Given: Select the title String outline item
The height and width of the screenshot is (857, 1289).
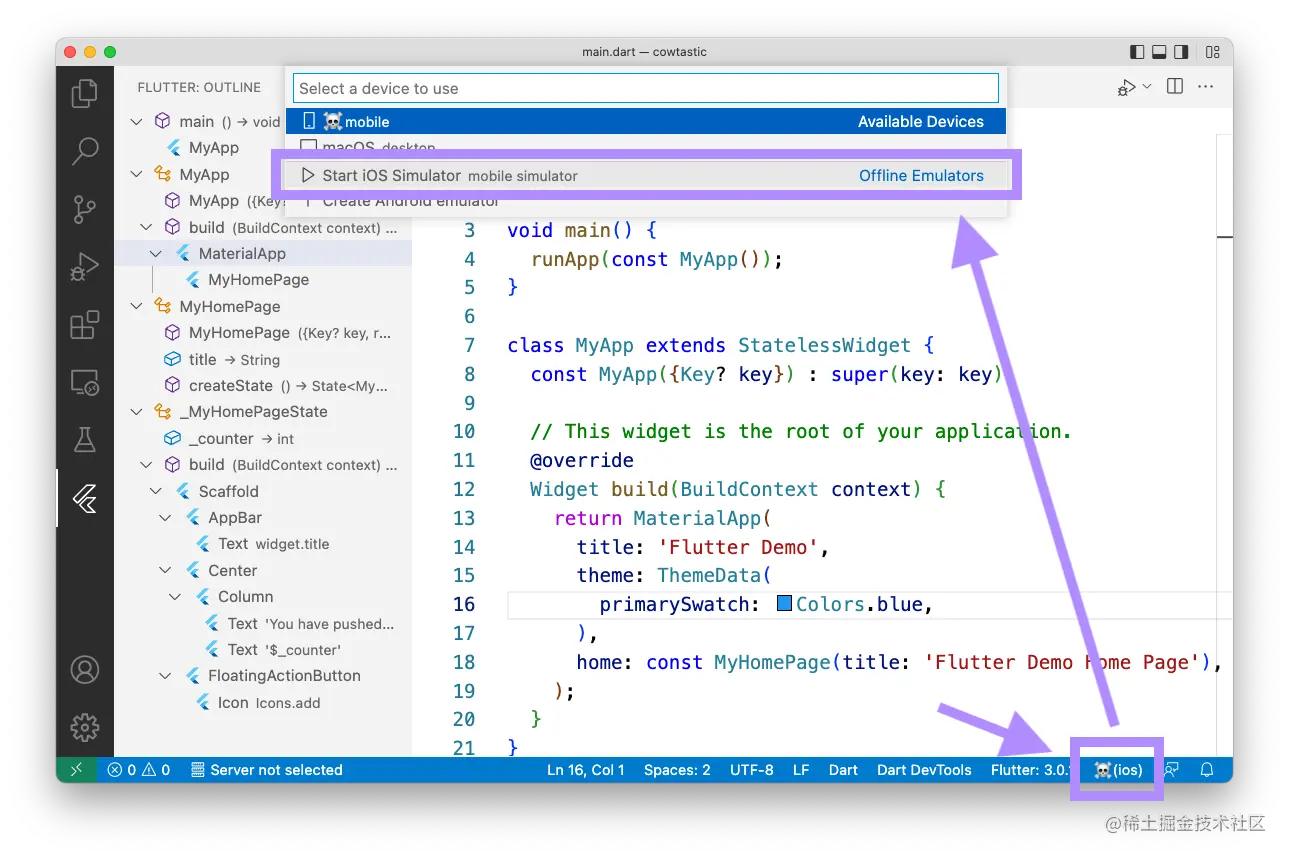Looking at the screenshot, I should (263, 359).
